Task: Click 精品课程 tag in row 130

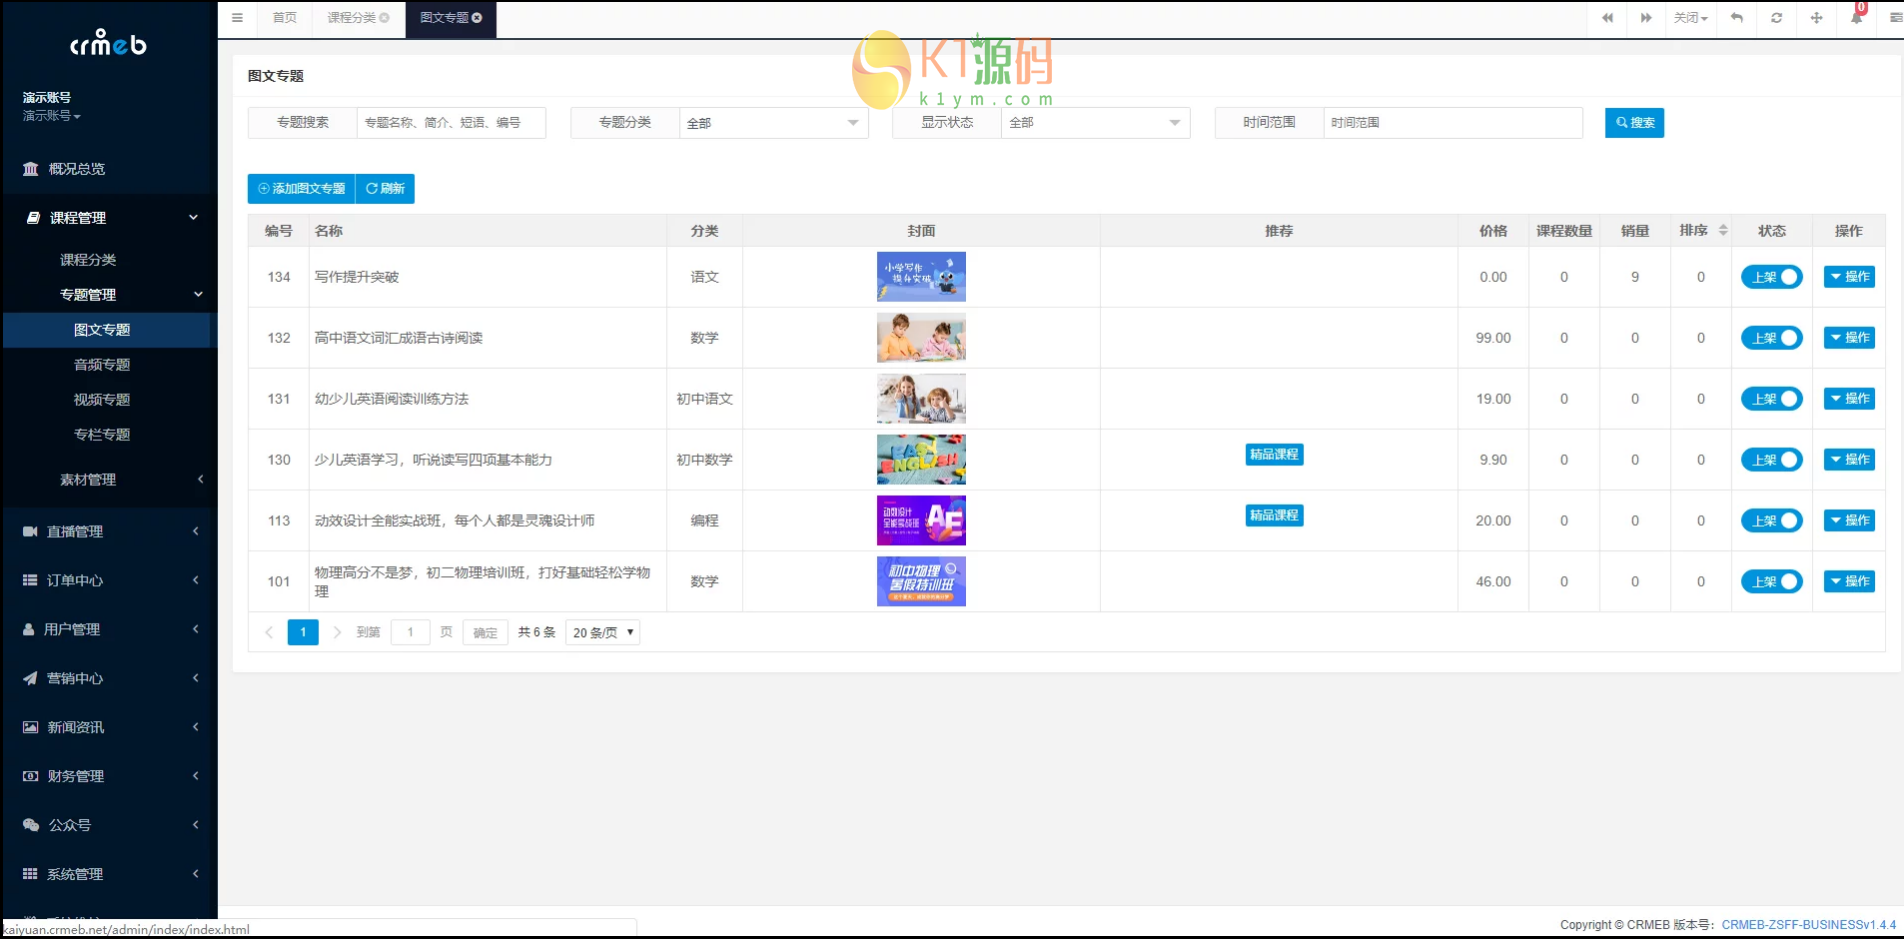Action: 1274,455
